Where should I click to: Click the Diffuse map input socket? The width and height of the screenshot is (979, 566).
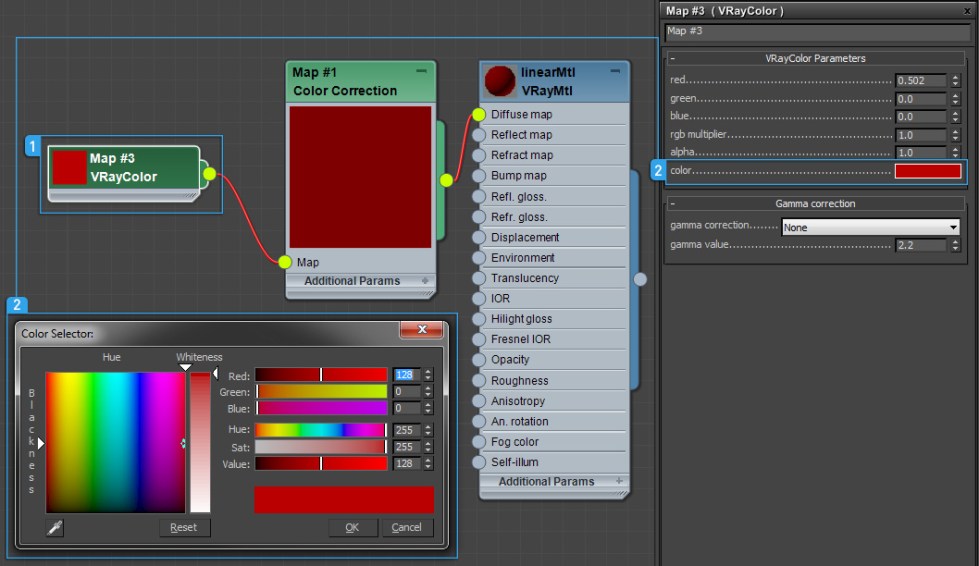coord(479,114)
